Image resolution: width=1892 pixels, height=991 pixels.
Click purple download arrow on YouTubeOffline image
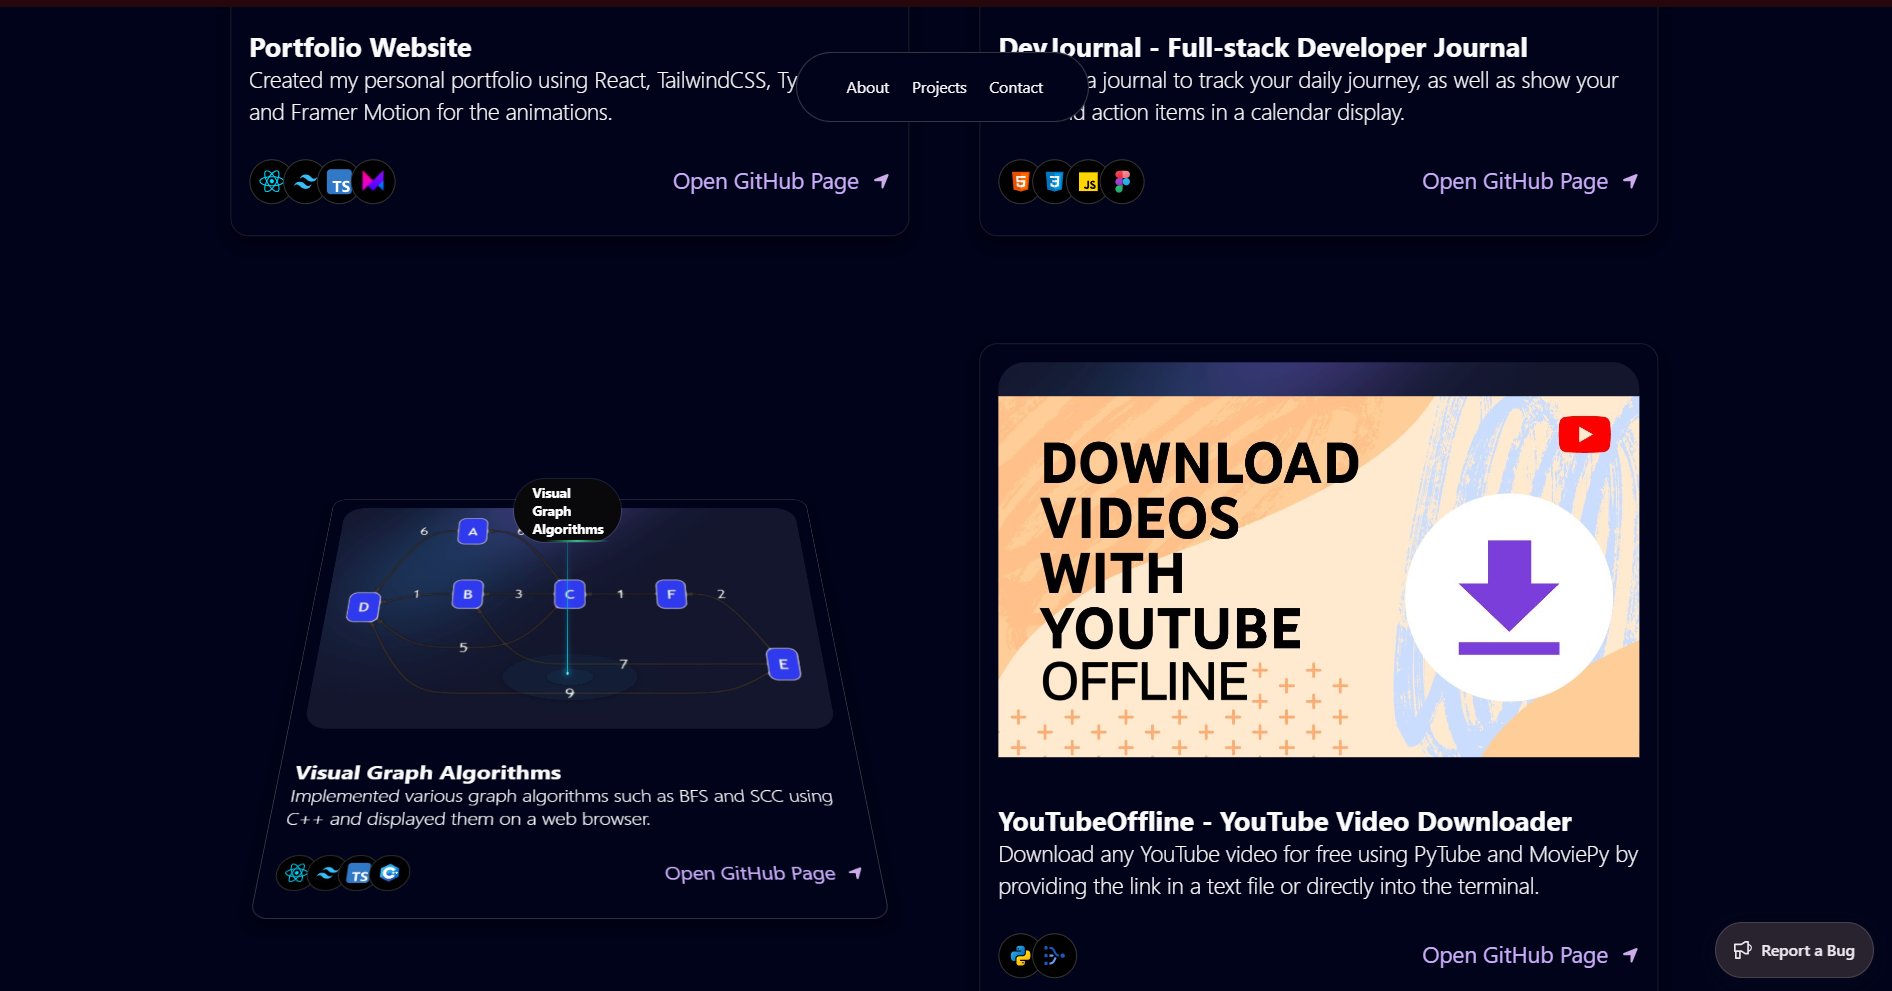point(1509,597)
